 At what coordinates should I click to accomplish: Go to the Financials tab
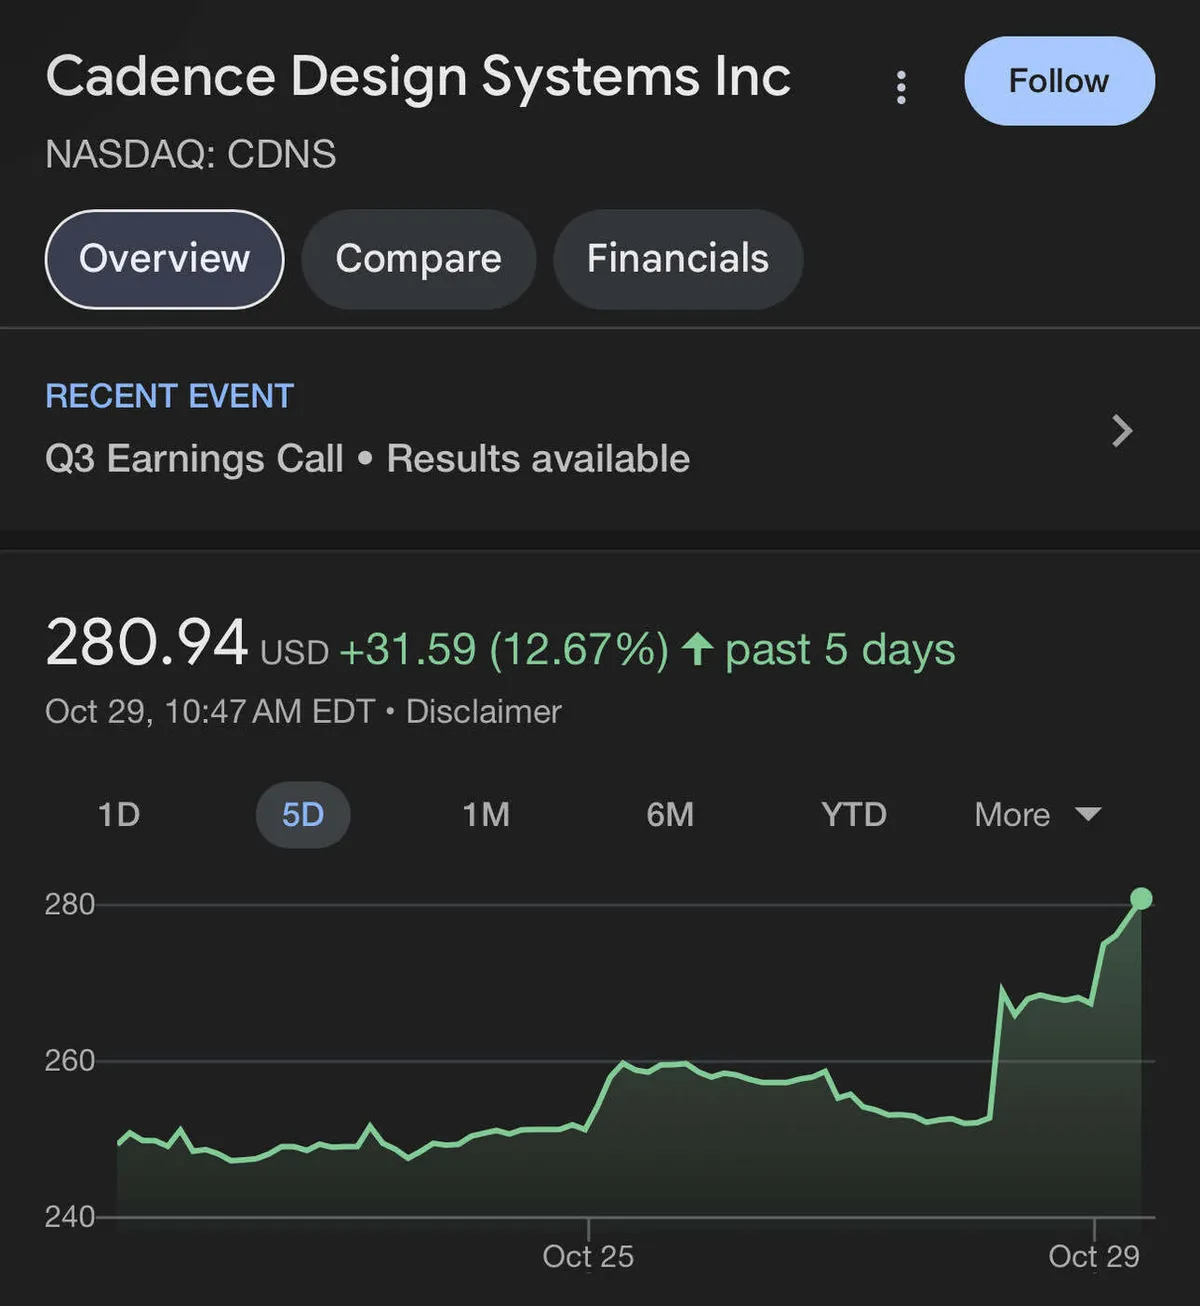coord(678,259)
